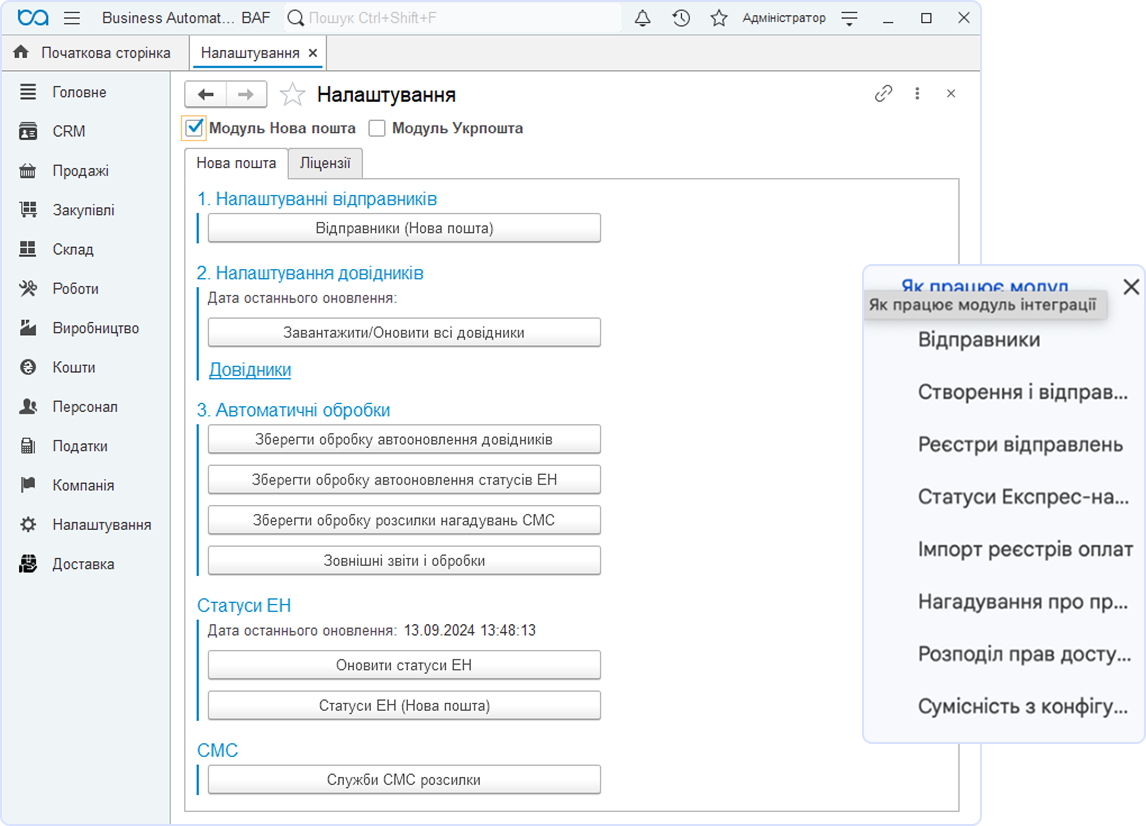Open the CRM section
Image resolution: width=1146 pixels, height=826 pixels.
pyautogui.click(x=69, y=132)
